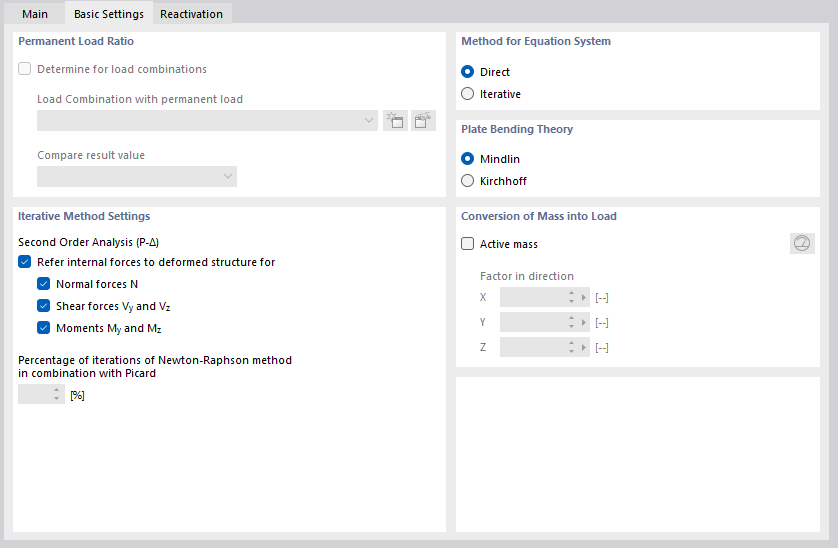Select Iterative equation system method

click(467, 94)
